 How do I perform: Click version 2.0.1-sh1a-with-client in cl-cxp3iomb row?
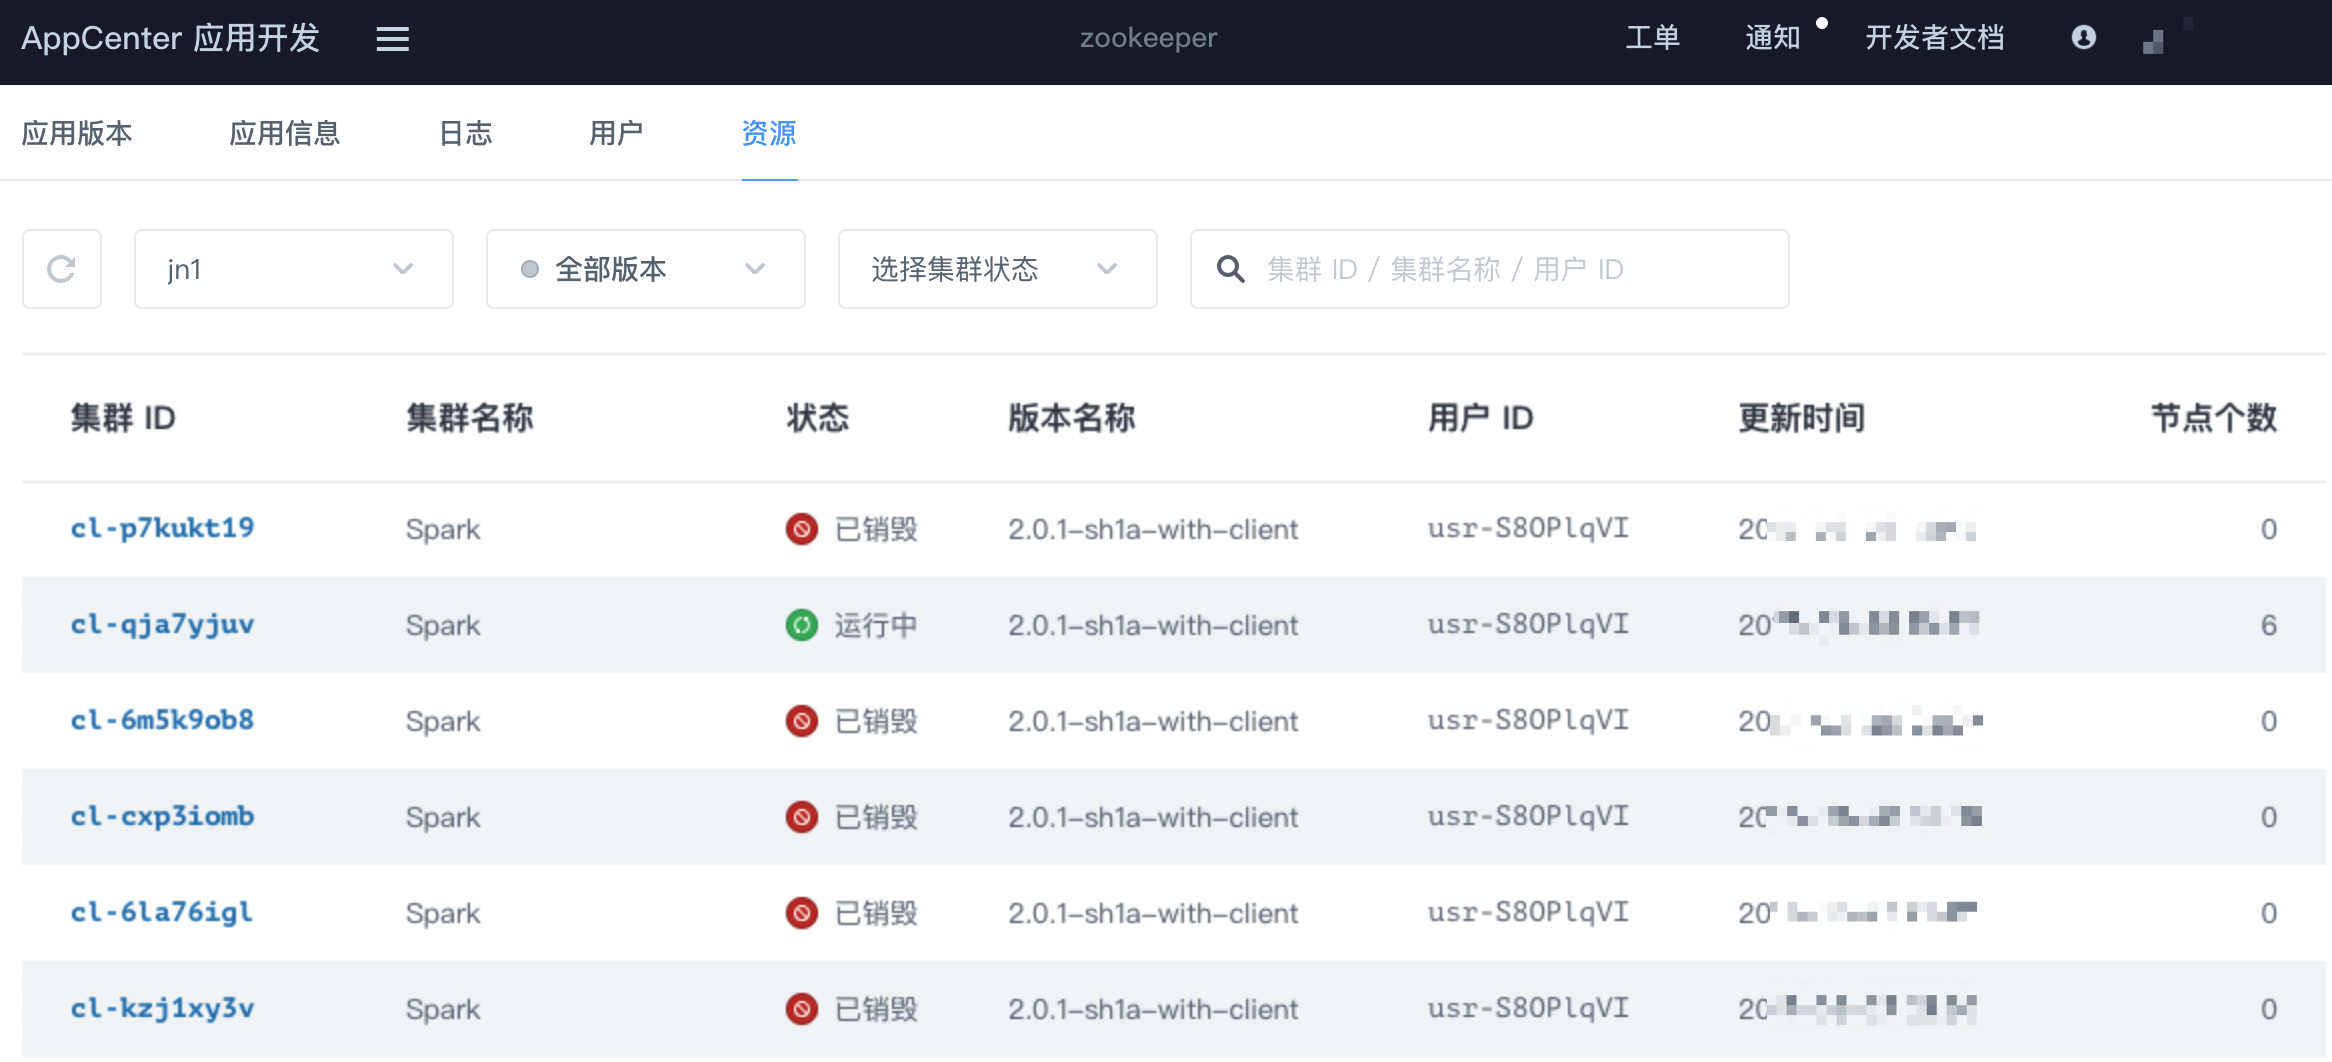[1153, 817]
